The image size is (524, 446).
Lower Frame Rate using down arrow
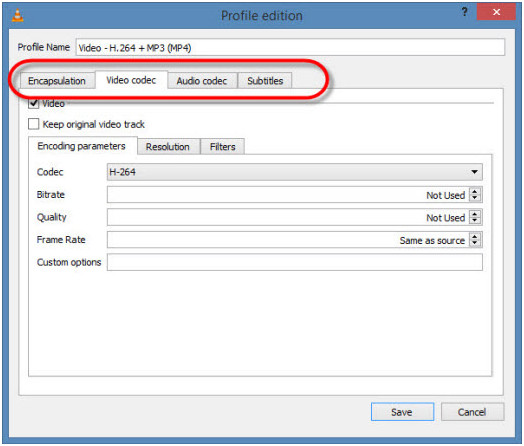point(475,243)
